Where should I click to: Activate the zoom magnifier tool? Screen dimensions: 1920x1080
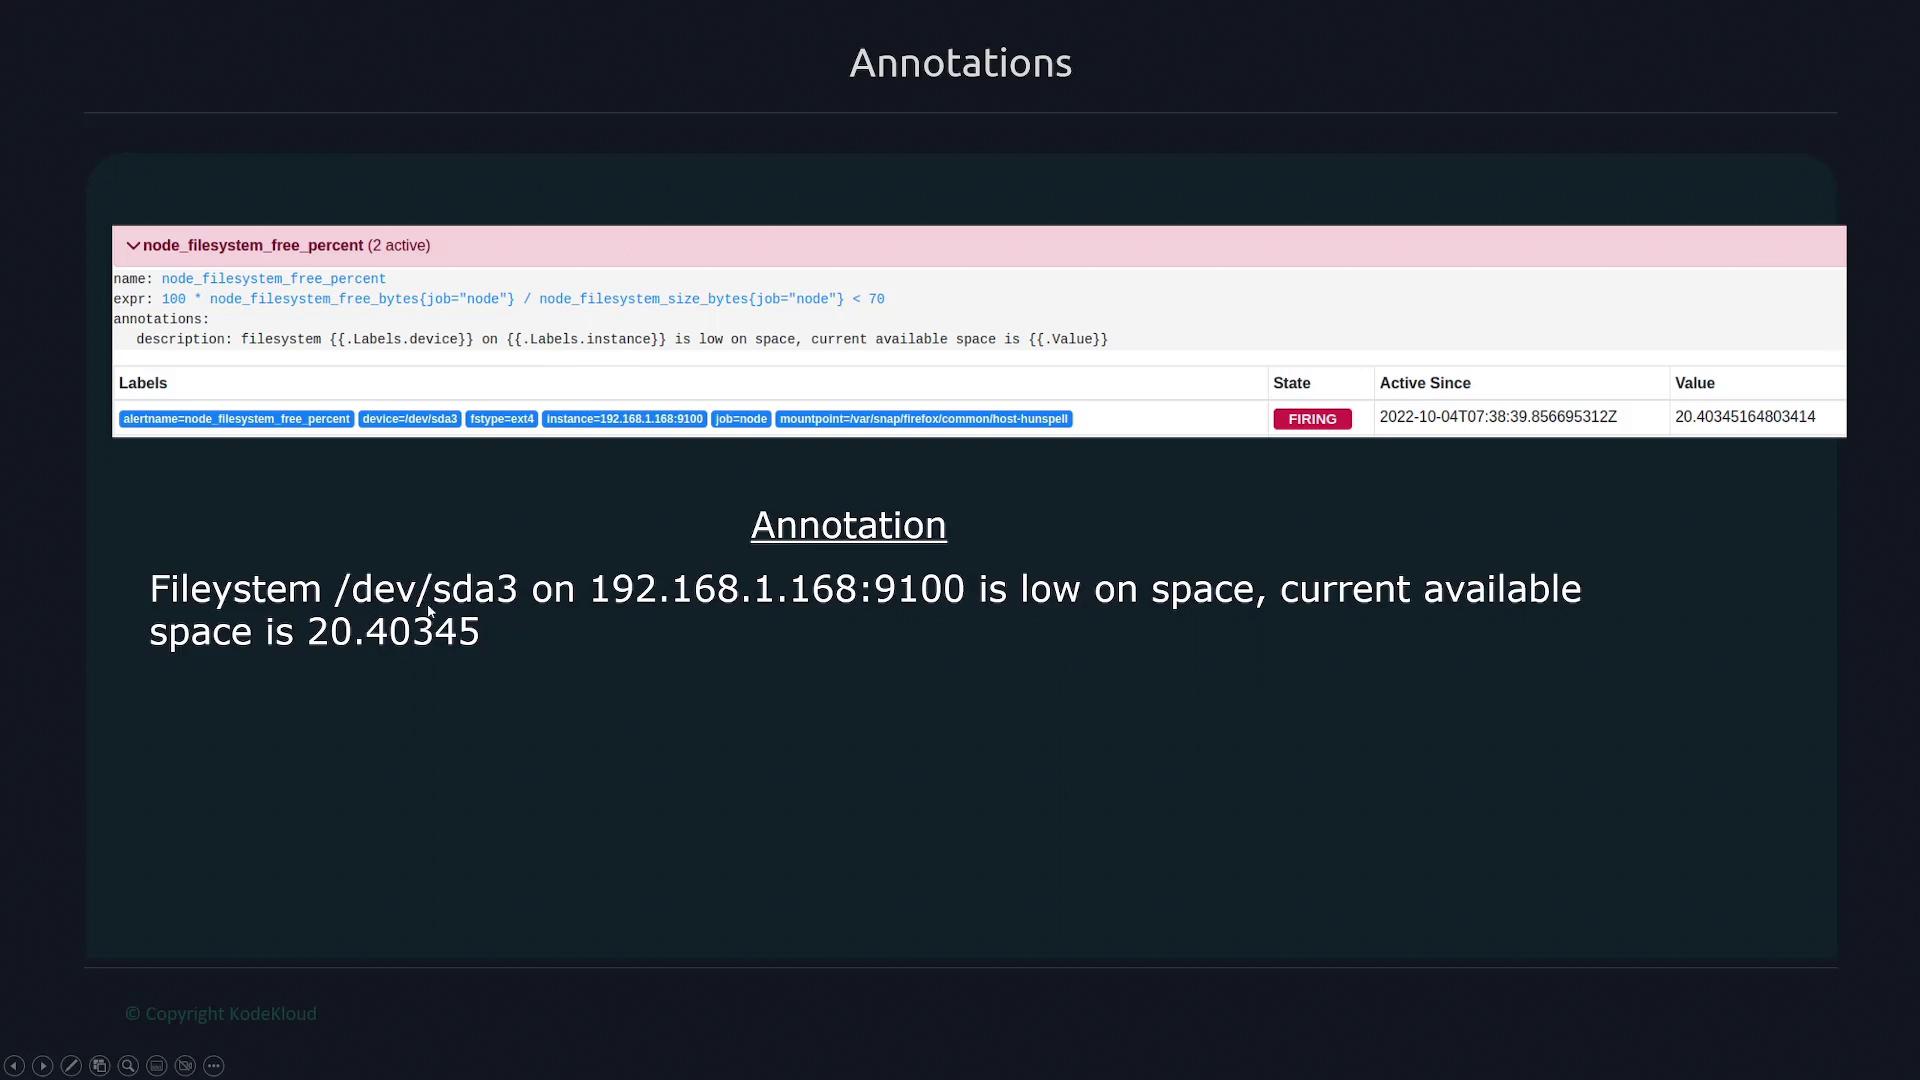[128, 1066]
